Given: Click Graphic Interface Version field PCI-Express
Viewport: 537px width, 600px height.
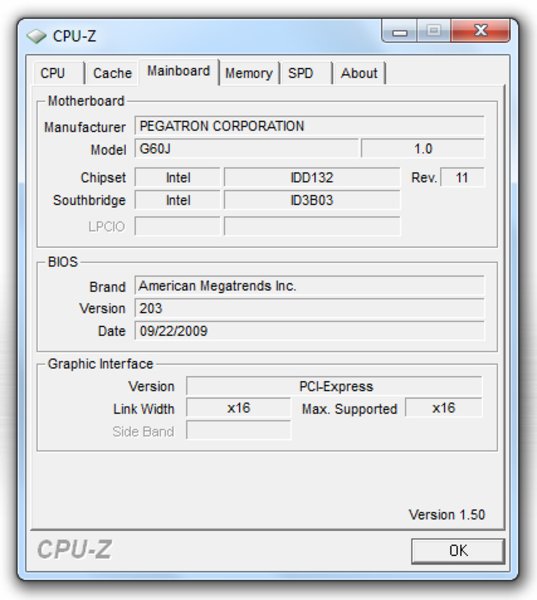Looking at the screenshot, I should coord(334,386).
